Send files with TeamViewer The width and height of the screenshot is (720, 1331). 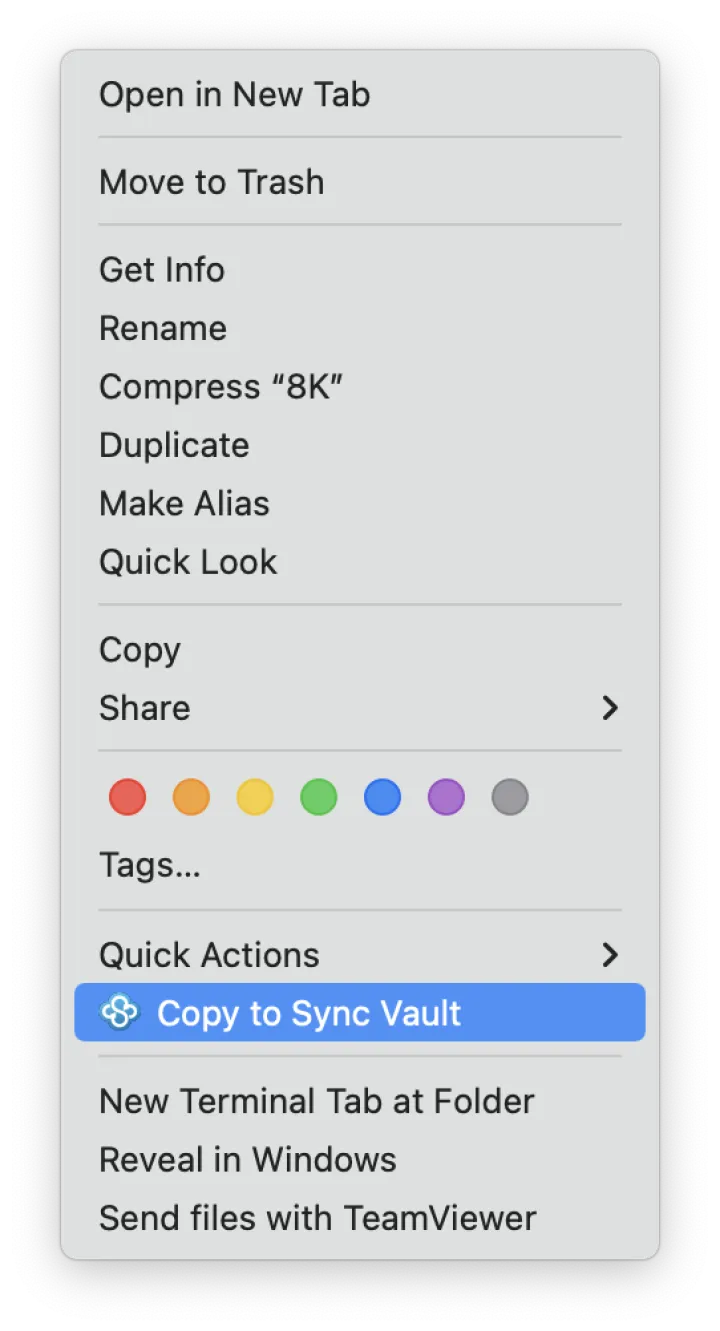[317, 1218]
